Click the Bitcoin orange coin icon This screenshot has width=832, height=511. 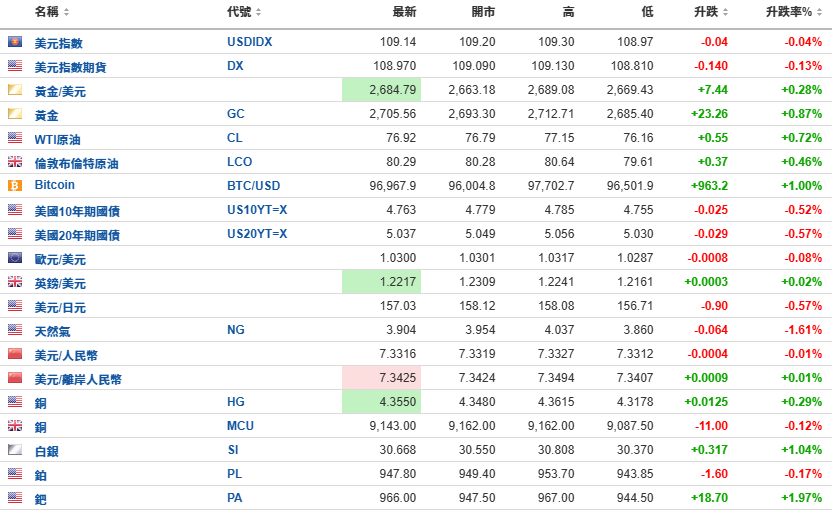[x=15, y=186]
